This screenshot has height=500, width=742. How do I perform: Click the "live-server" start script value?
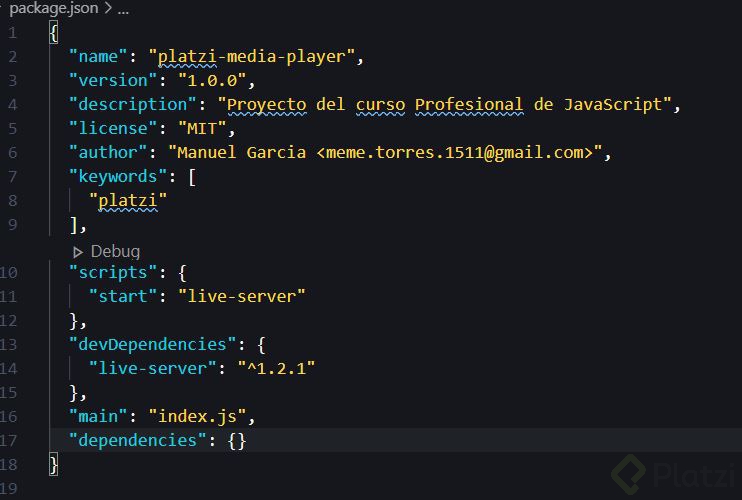[242, 297]
